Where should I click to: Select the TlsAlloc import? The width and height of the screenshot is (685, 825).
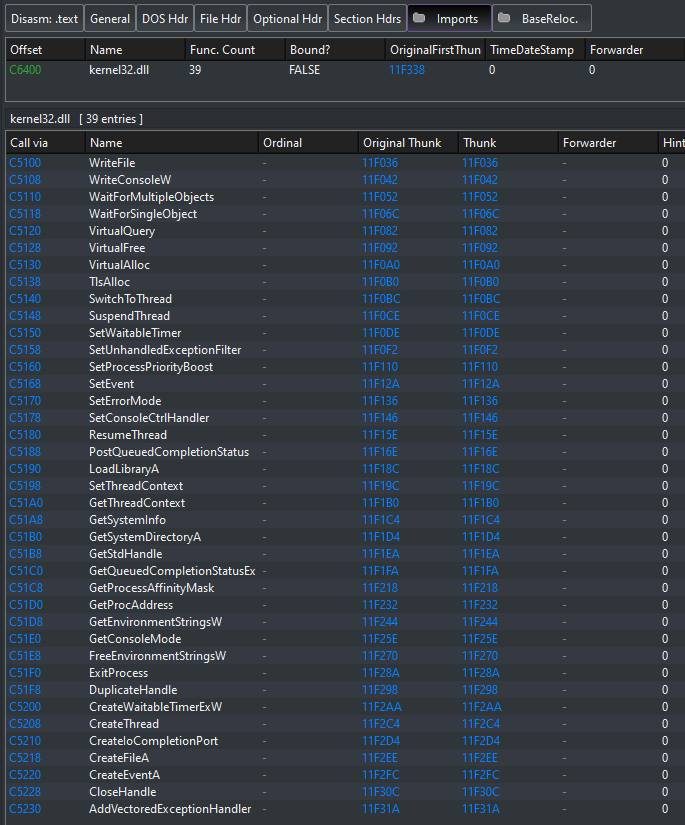pyautogui.click(x=345, y=281)
